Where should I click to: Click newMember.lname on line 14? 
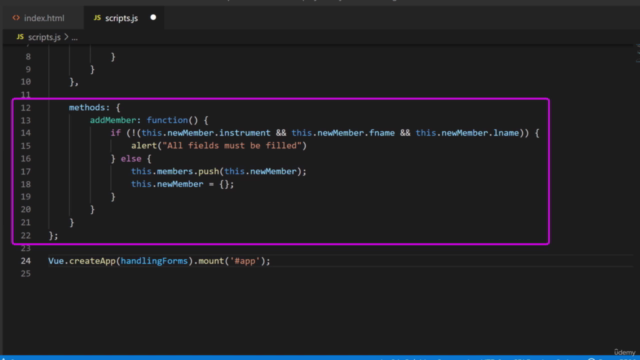tap(480, 133)
